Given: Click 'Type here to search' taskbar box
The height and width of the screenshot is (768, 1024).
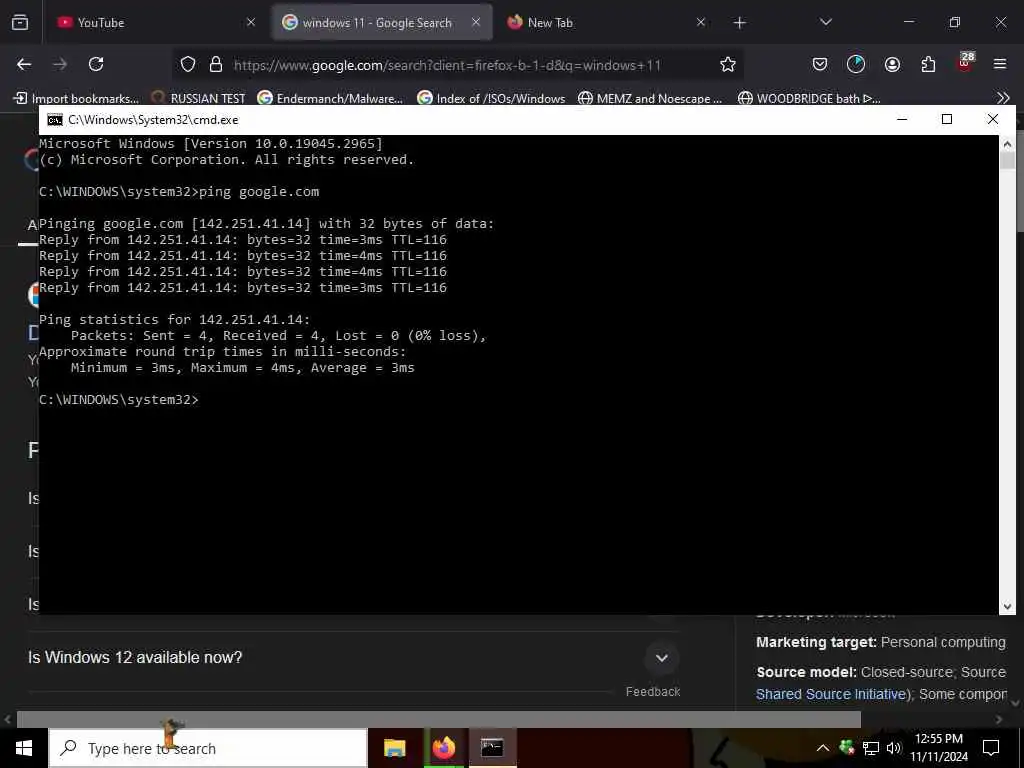Looking at the screenshot, I should pyautogui.click(x=208, y=748).
